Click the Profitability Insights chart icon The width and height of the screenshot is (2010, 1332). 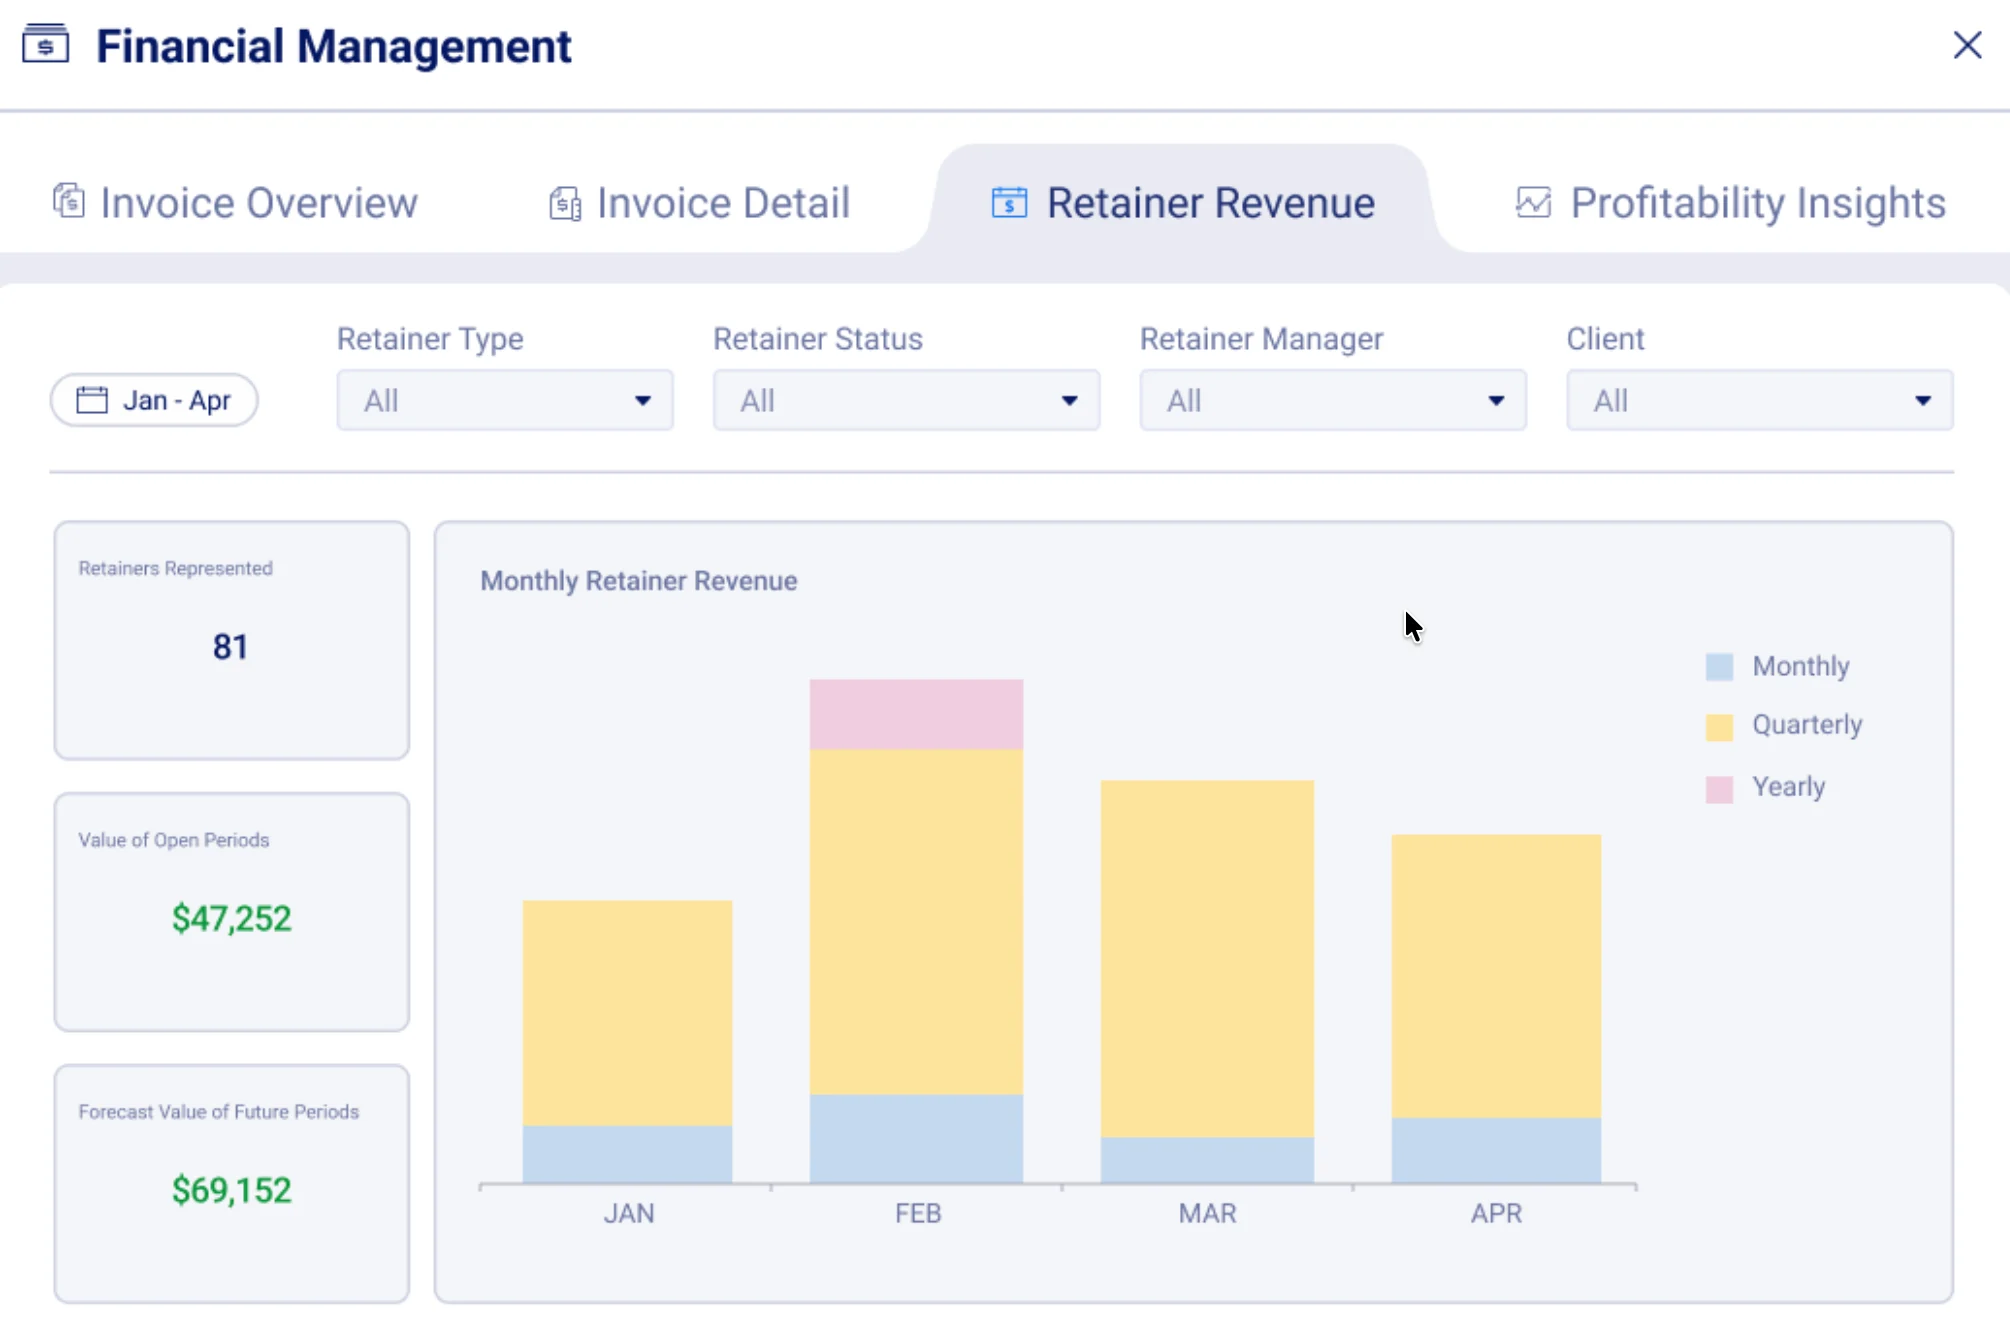coord(1533,201)
